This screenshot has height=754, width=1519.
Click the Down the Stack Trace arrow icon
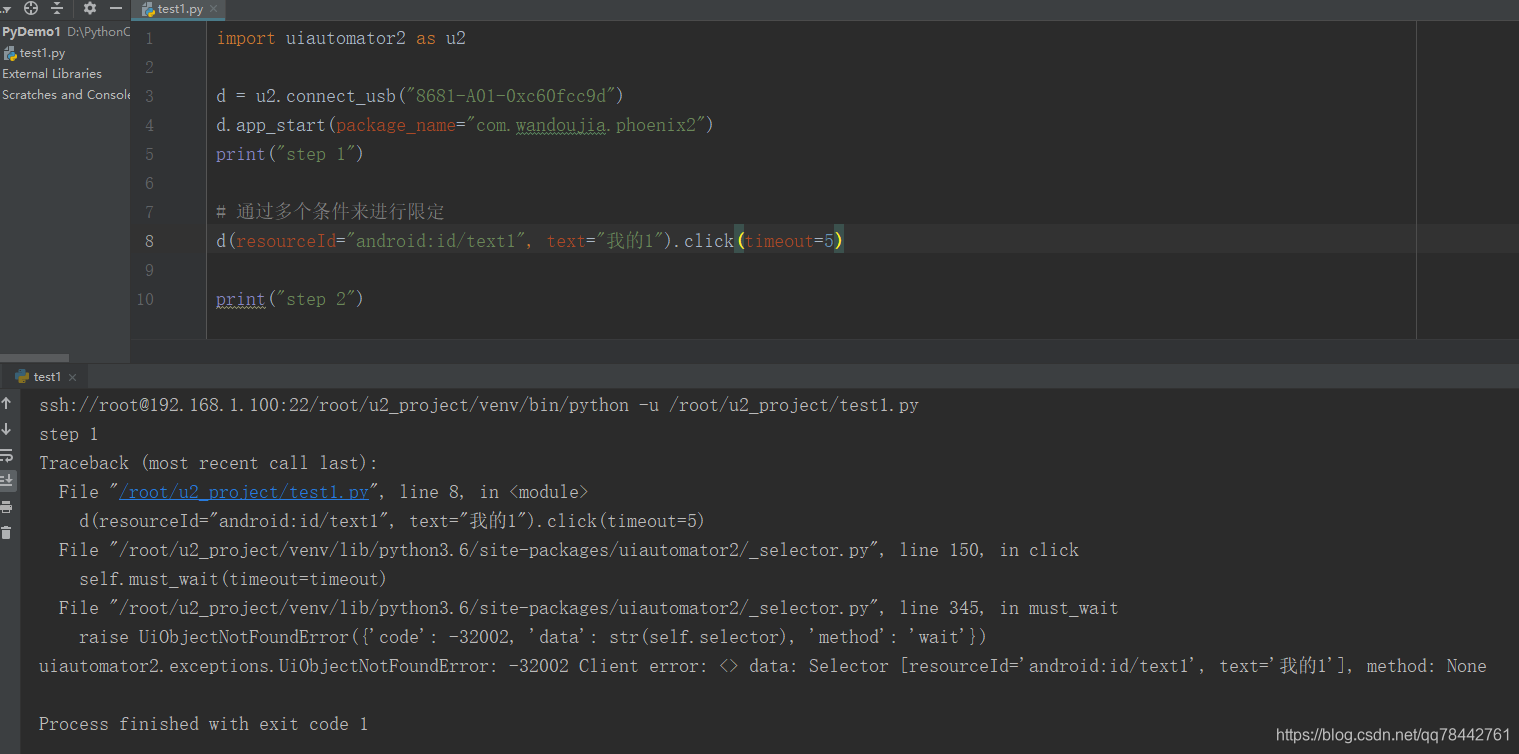point(7,429)
